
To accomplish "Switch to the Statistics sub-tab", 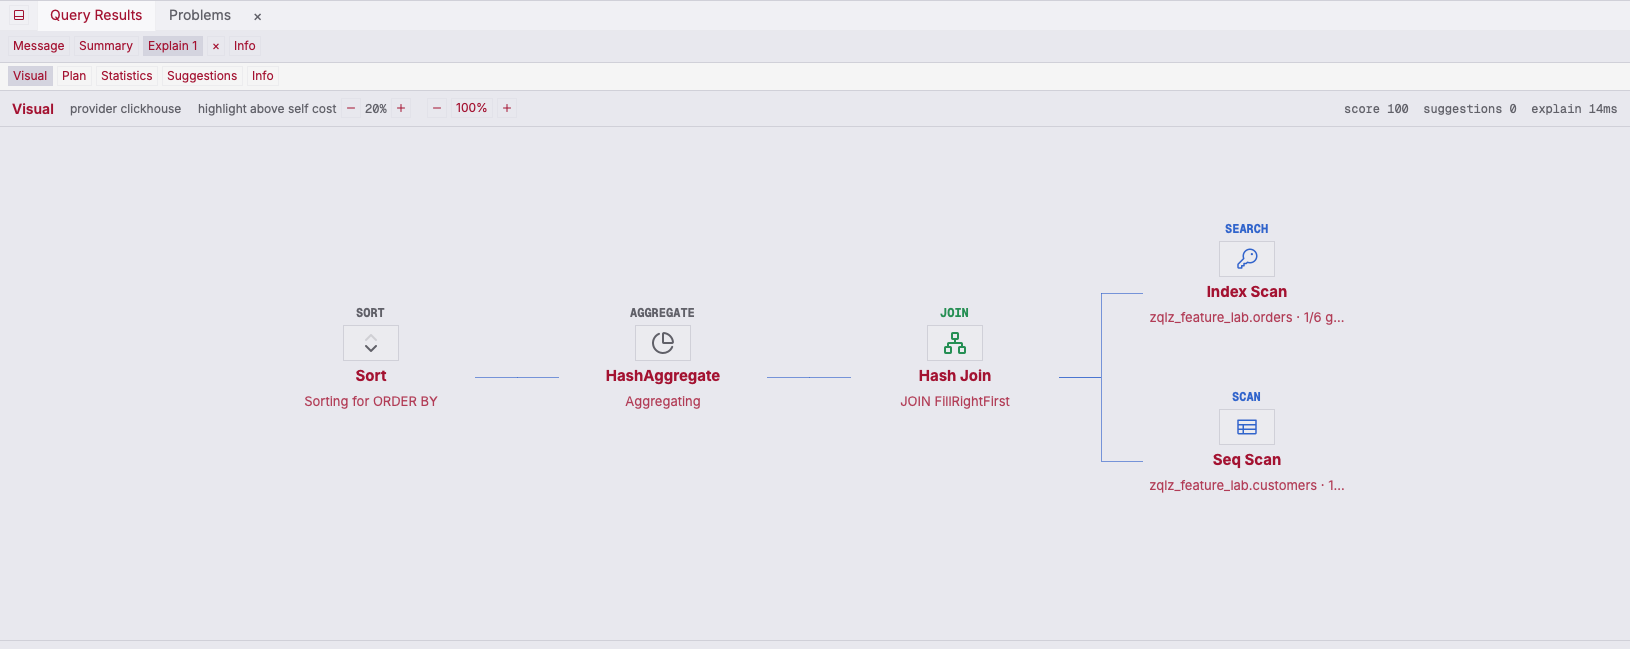I will point(127,76).
